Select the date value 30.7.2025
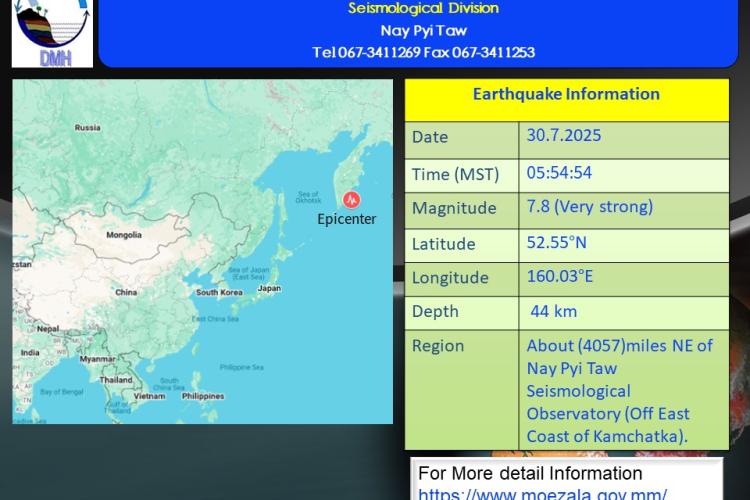The image size is (750, 500). (x=563, y=135)
